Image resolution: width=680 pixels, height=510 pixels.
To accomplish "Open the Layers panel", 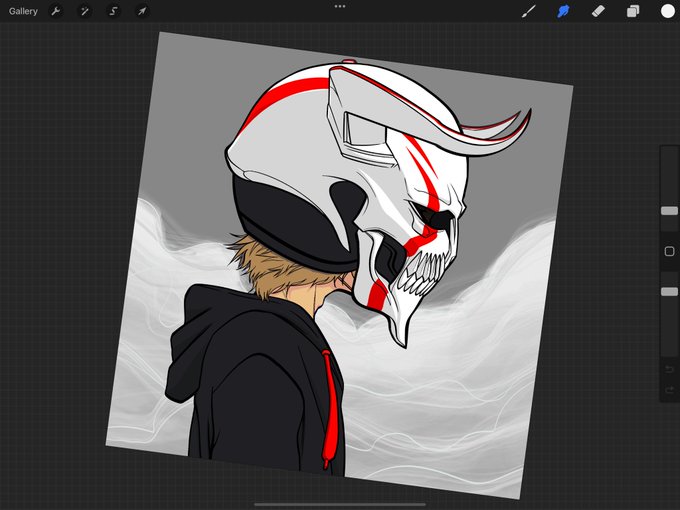I will 633,11.
